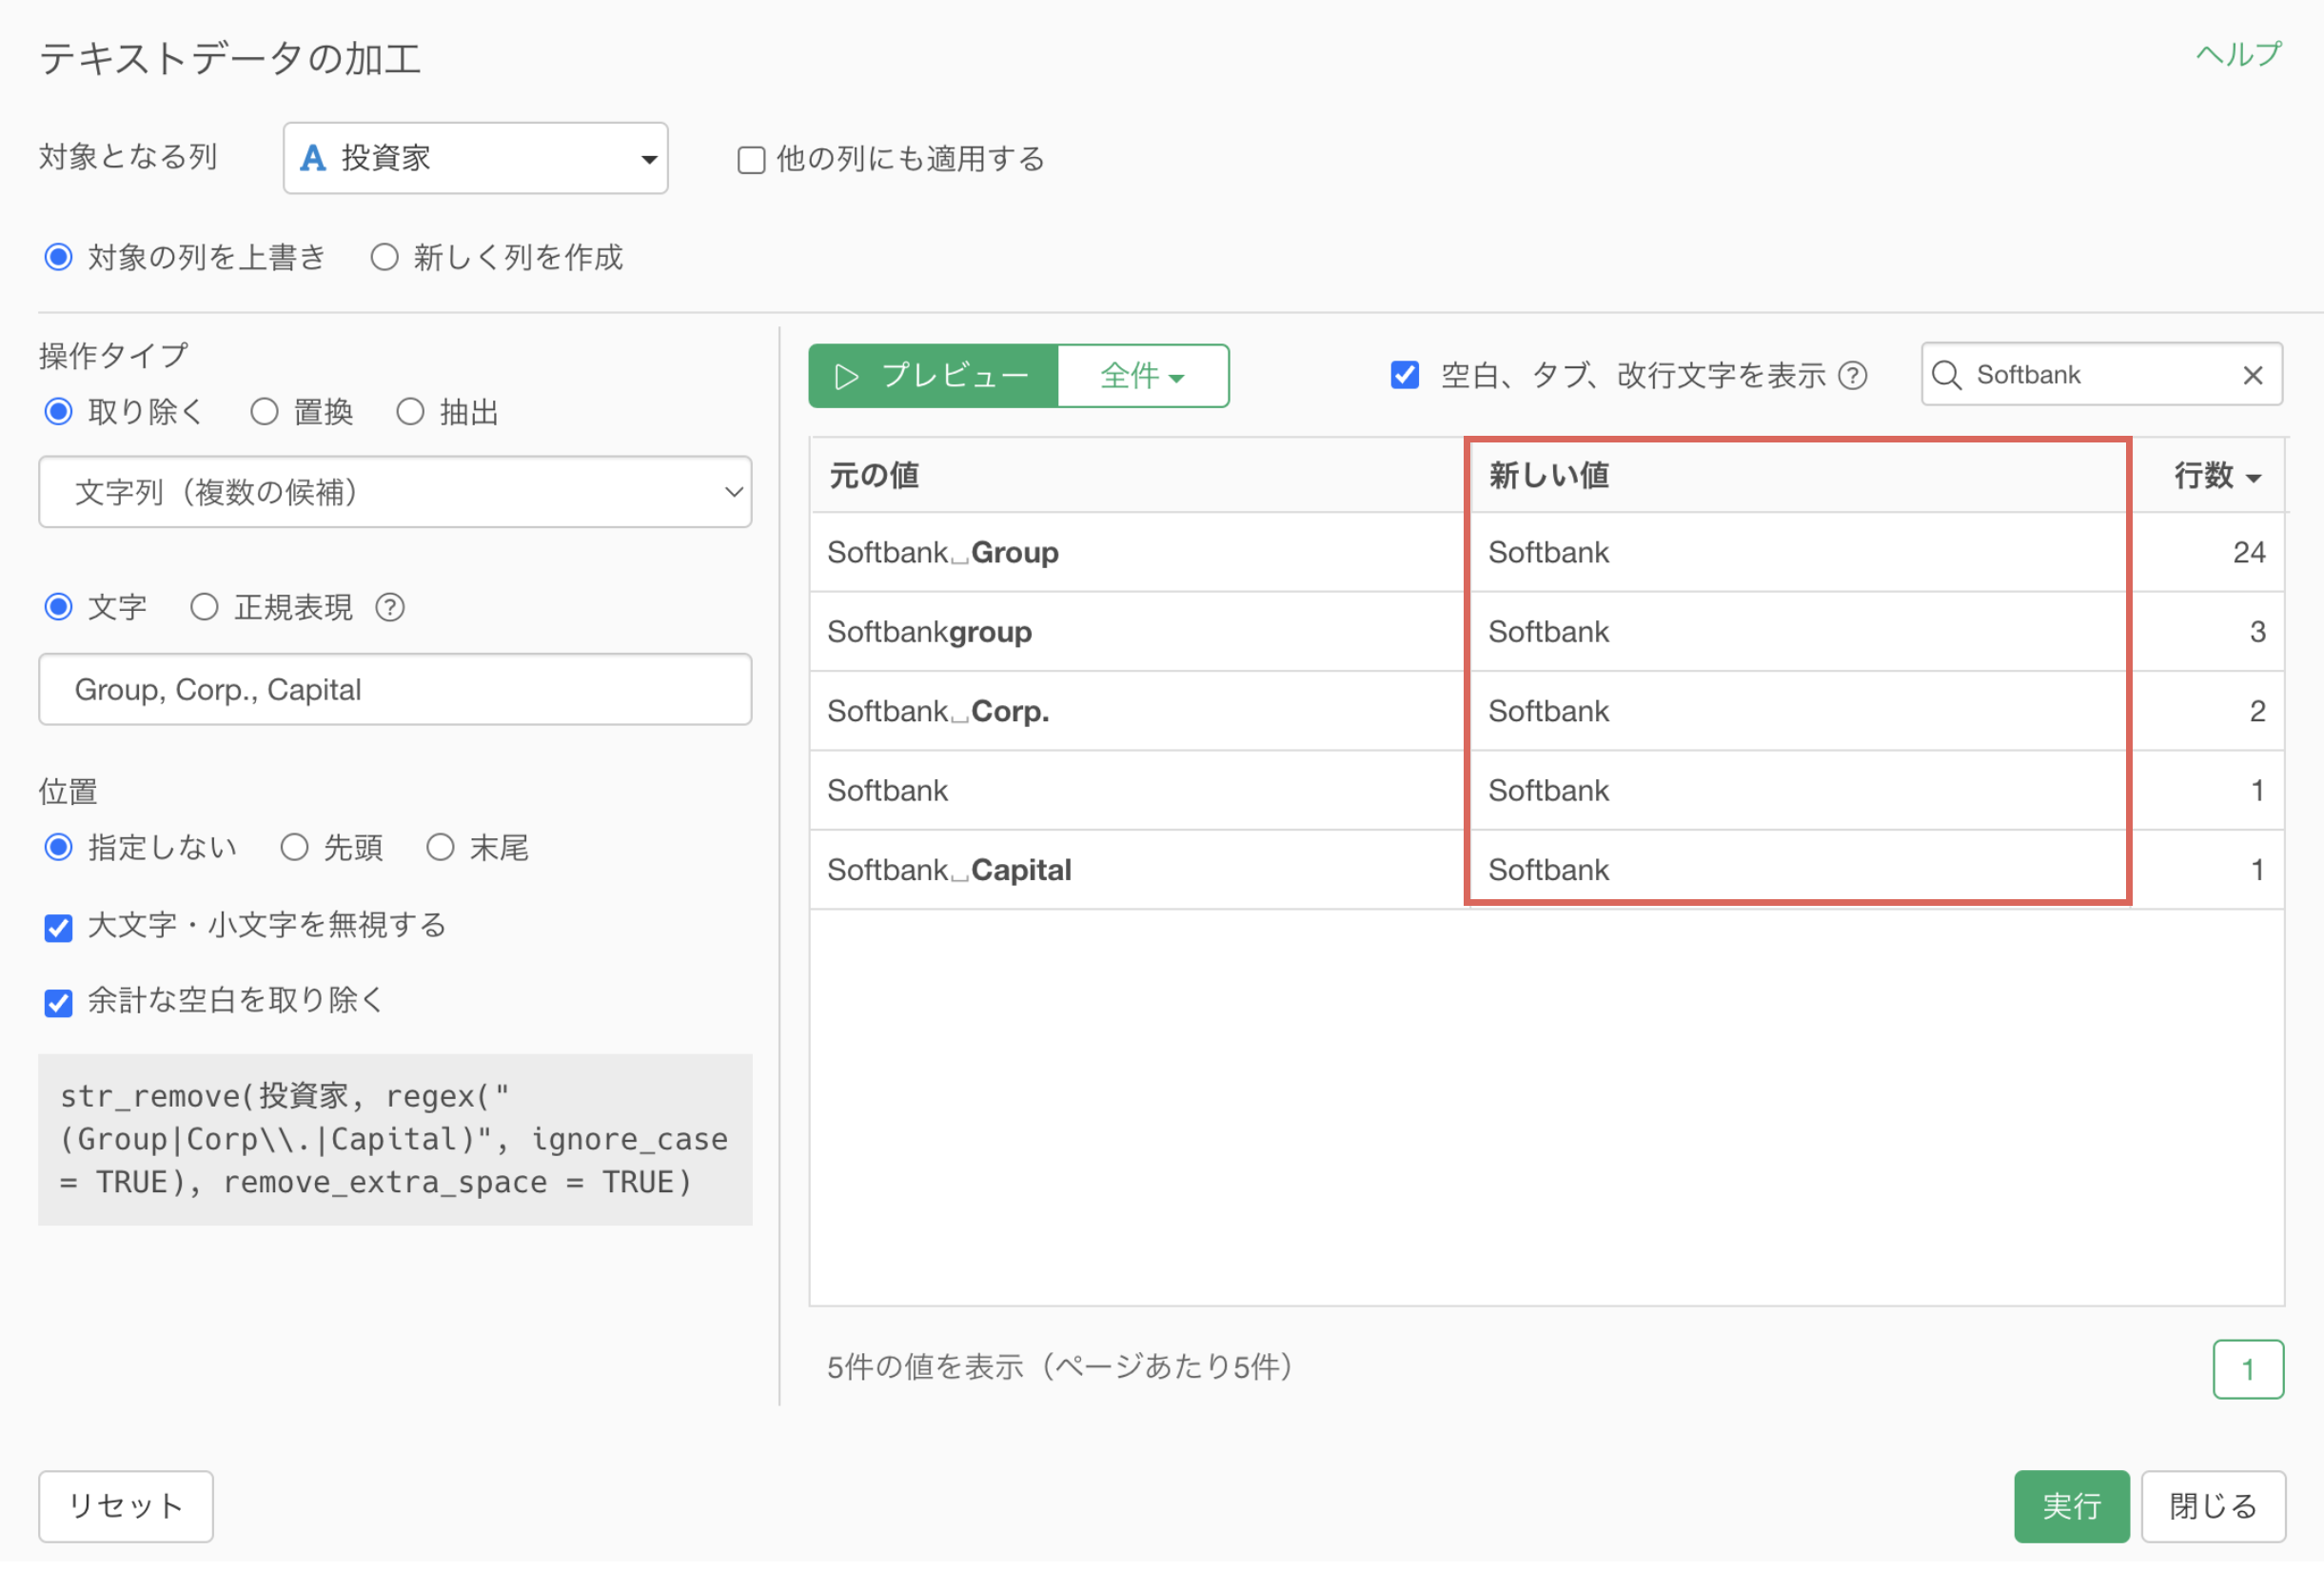Viewport: 2324px width, 1570px height.
Task: Open help icon next to 正規表現
Action: 390,607
